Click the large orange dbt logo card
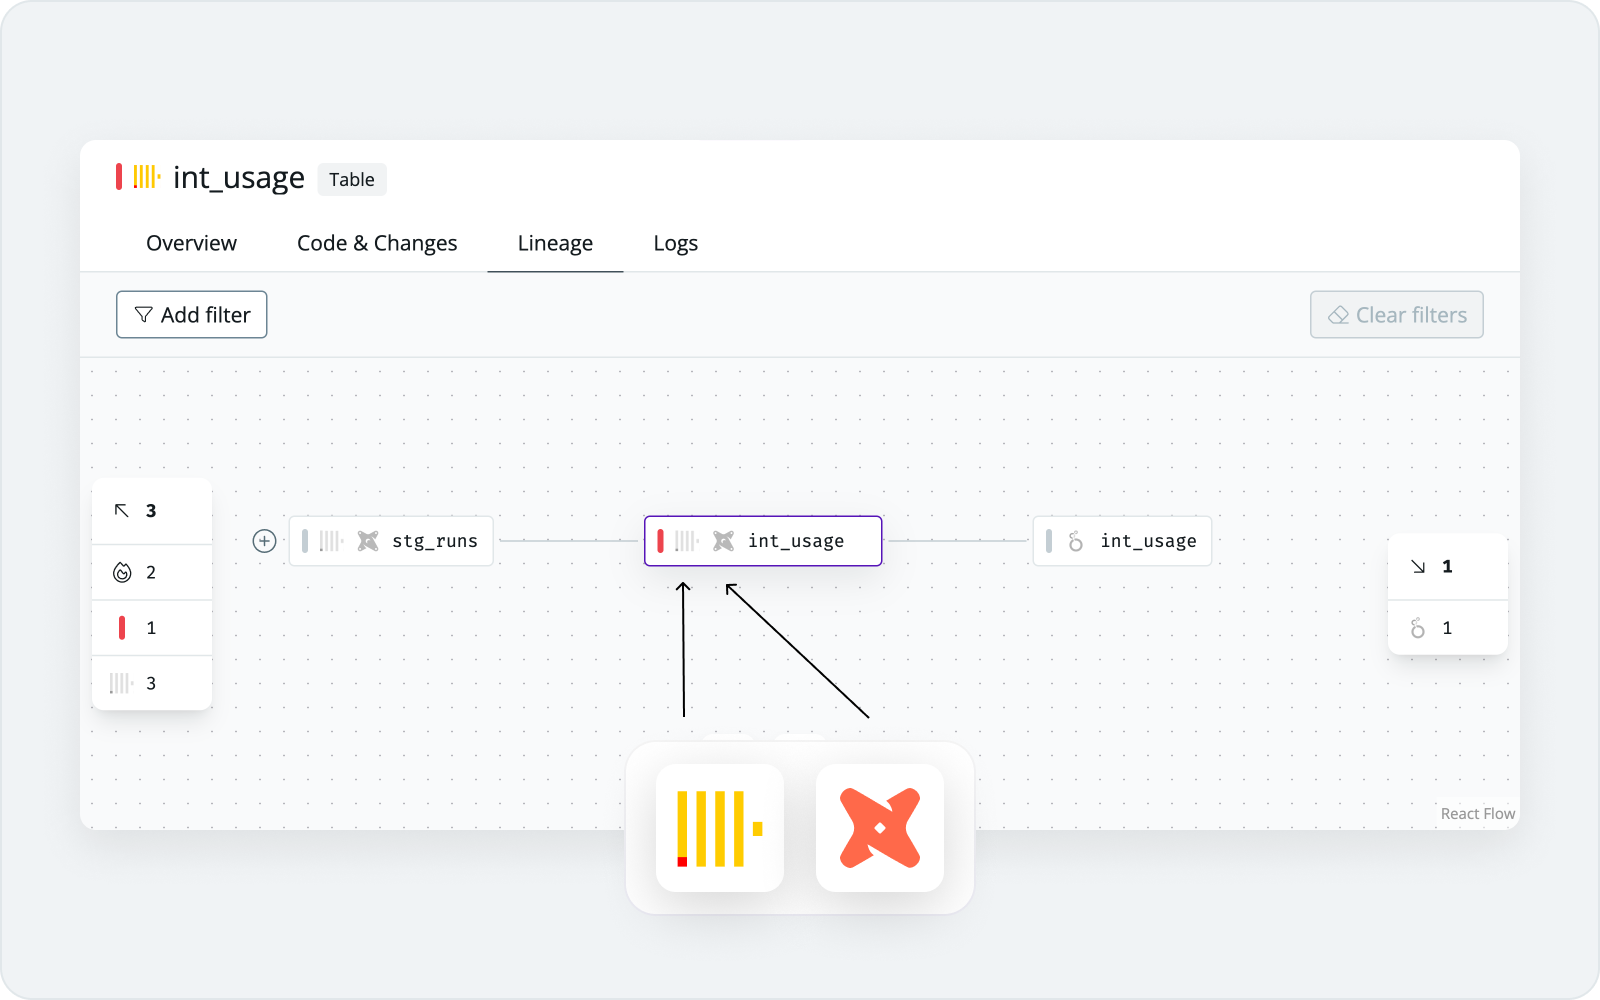This screenshot has width=1600, height=1000. pyautogui.click(x=880, y=828)
